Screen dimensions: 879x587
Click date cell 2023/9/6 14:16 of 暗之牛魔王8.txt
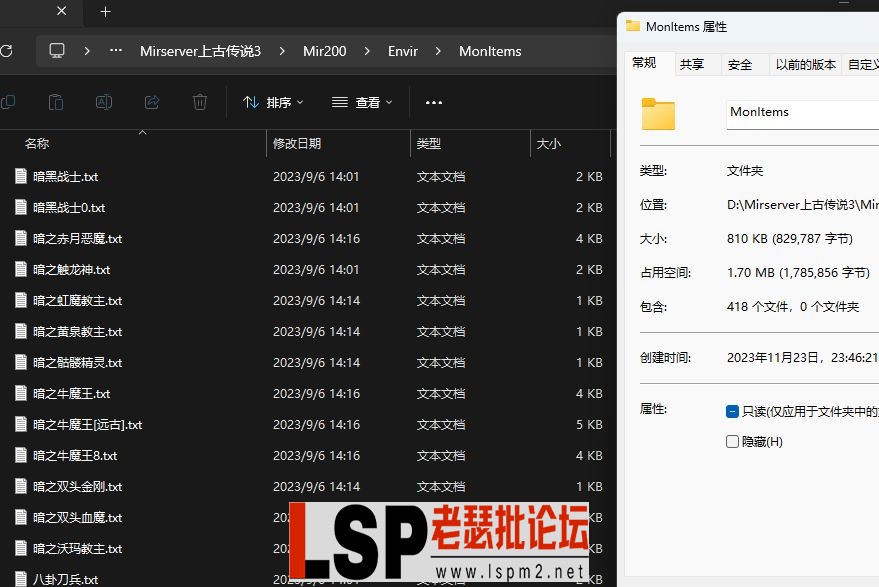[x=316, y=456]
